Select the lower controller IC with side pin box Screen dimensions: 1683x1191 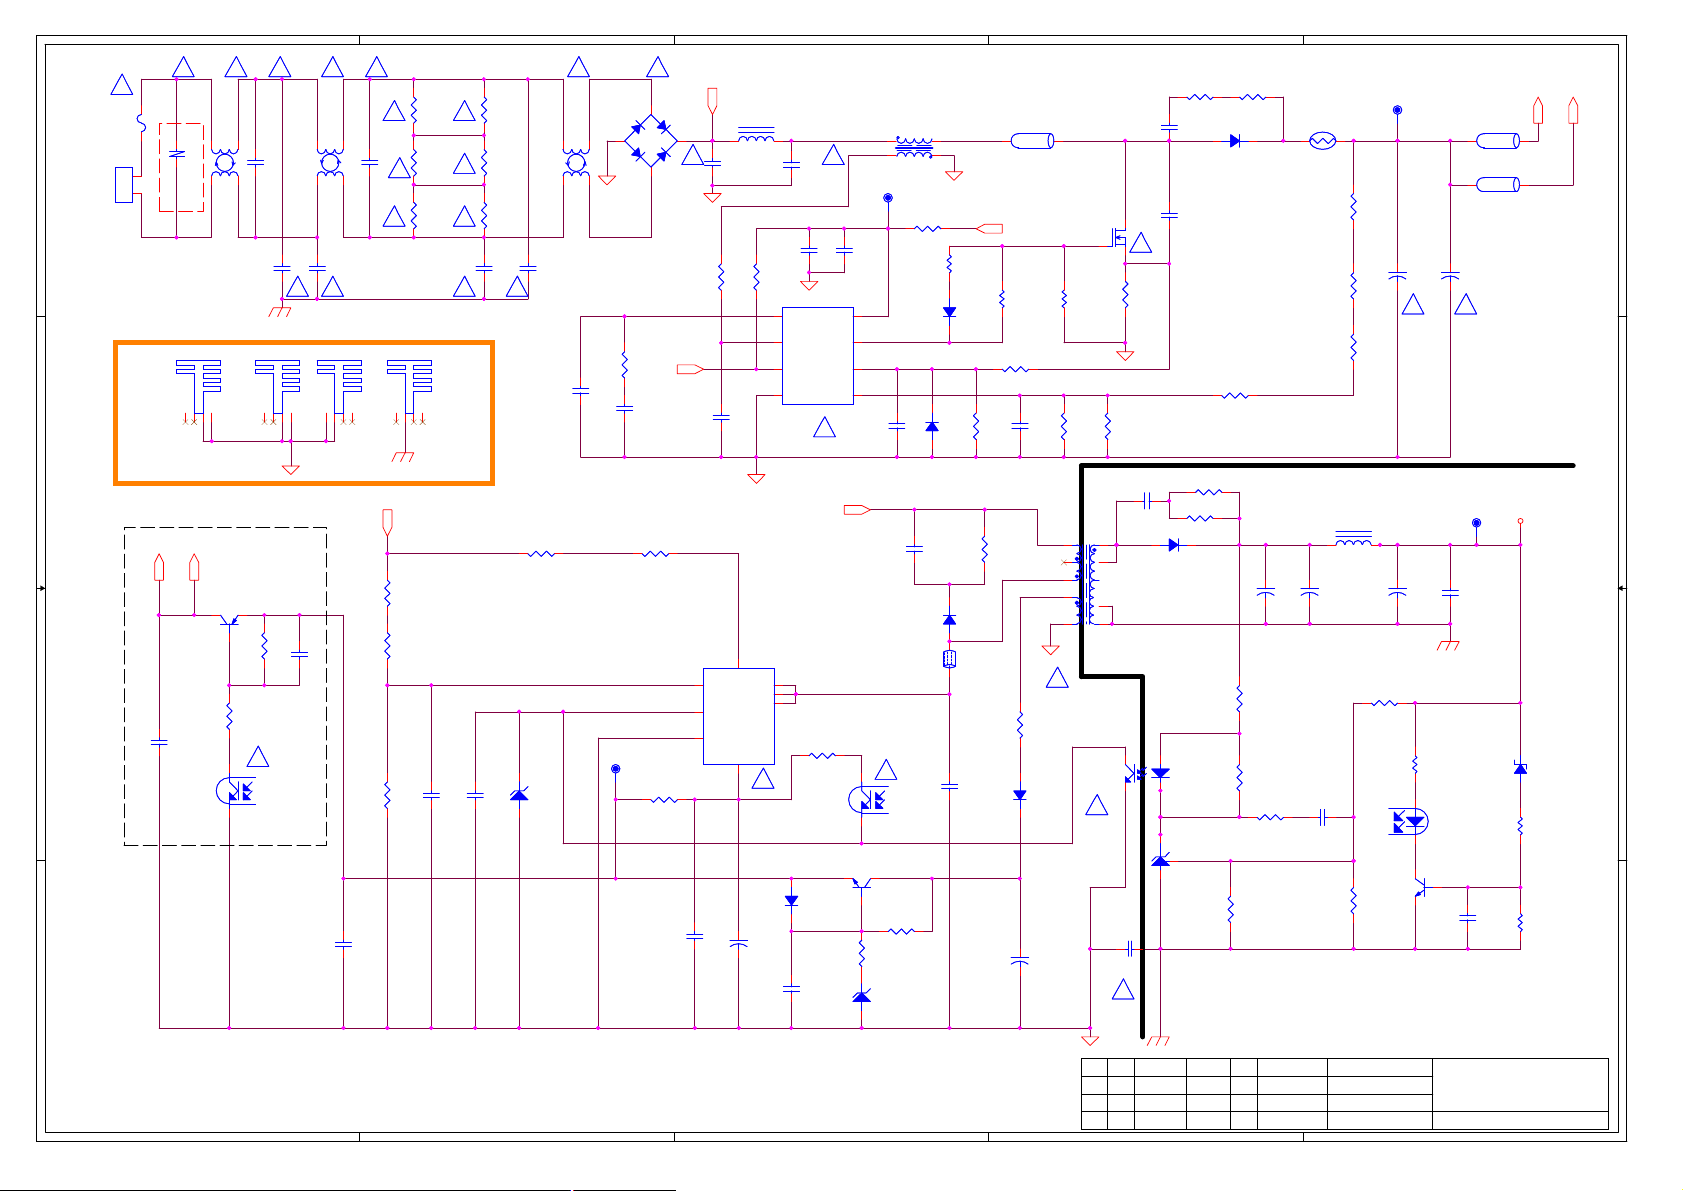pos(739,716)
